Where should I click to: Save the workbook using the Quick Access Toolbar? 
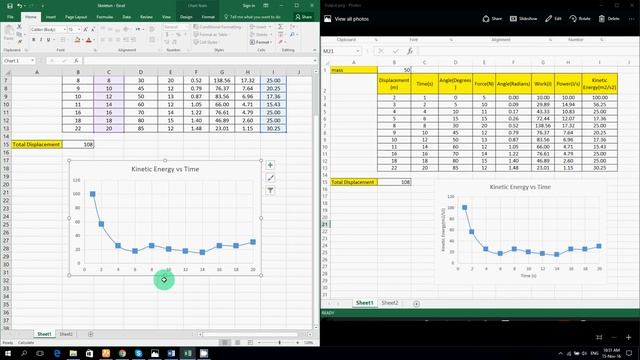tap(9, 6)
